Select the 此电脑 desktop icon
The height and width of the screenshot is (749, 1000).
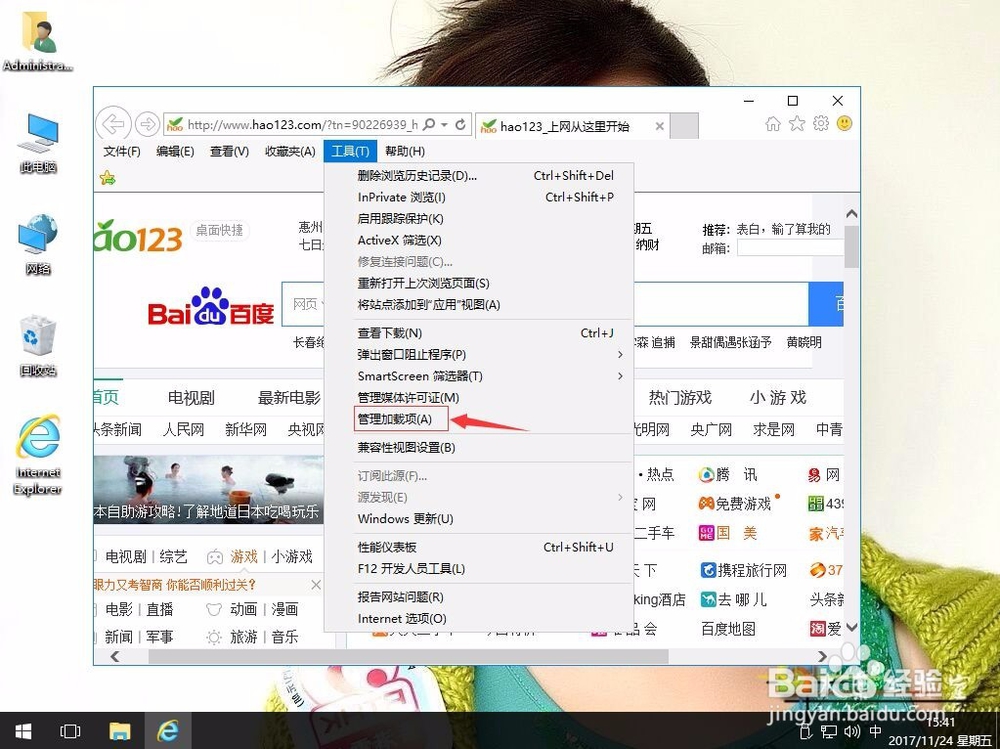click(x=38, y=144)
